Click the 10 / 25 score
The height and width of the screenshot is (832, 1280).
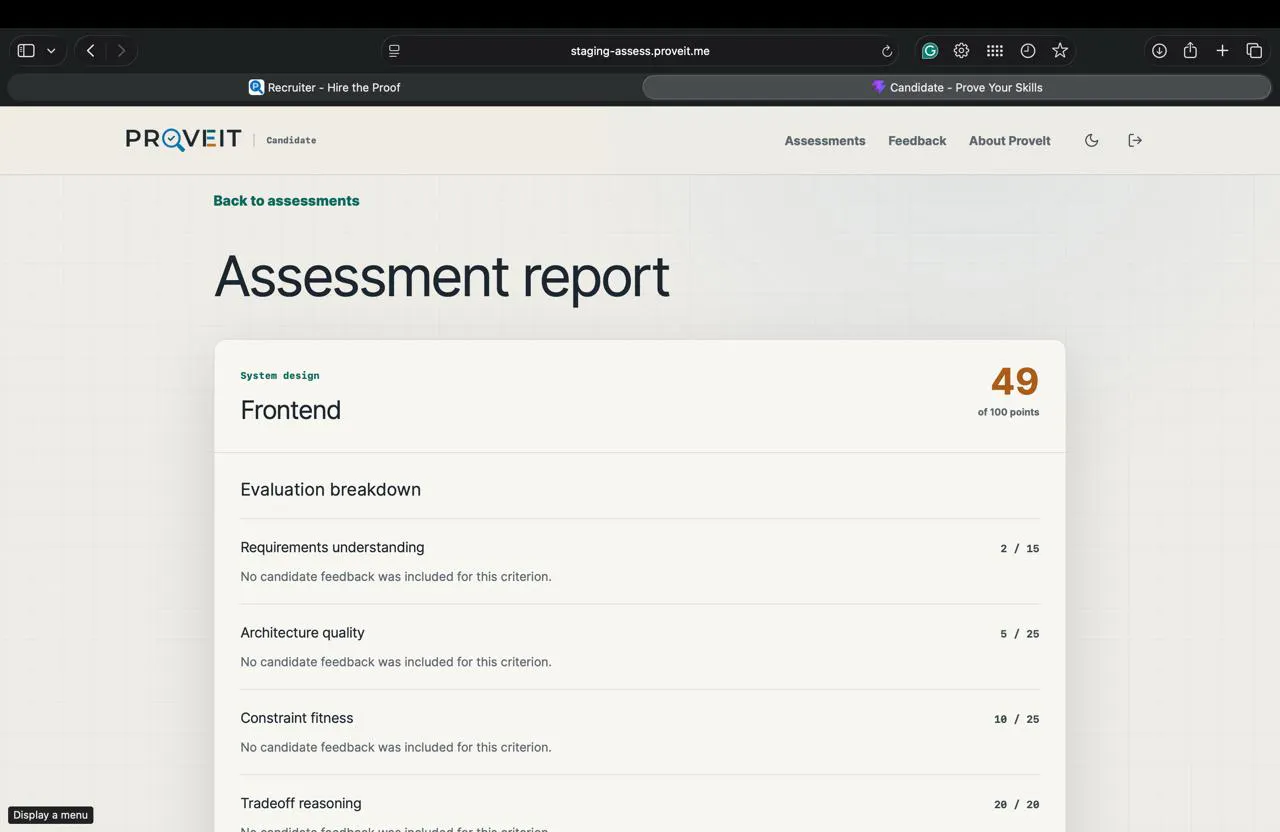1016,719
